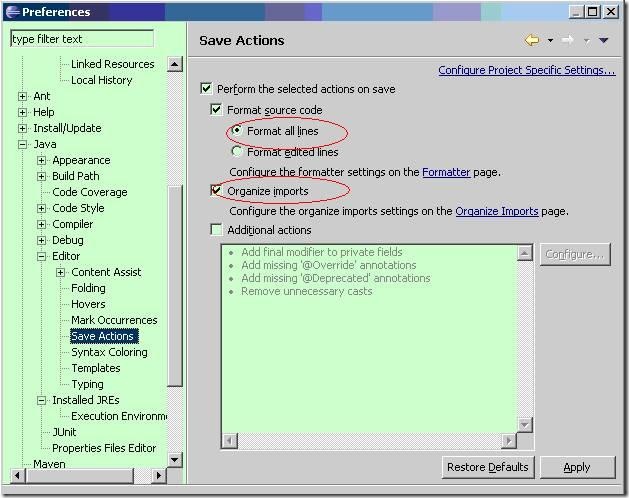The width and height of the screenshot is (629, 498).
Task: Toggle the Organize imports checkbox
Action: 216,191
